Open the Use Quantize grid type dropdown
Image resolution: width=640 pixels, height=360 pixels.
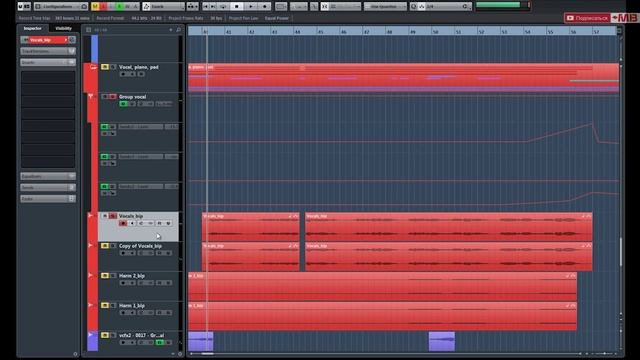(385, 6)
